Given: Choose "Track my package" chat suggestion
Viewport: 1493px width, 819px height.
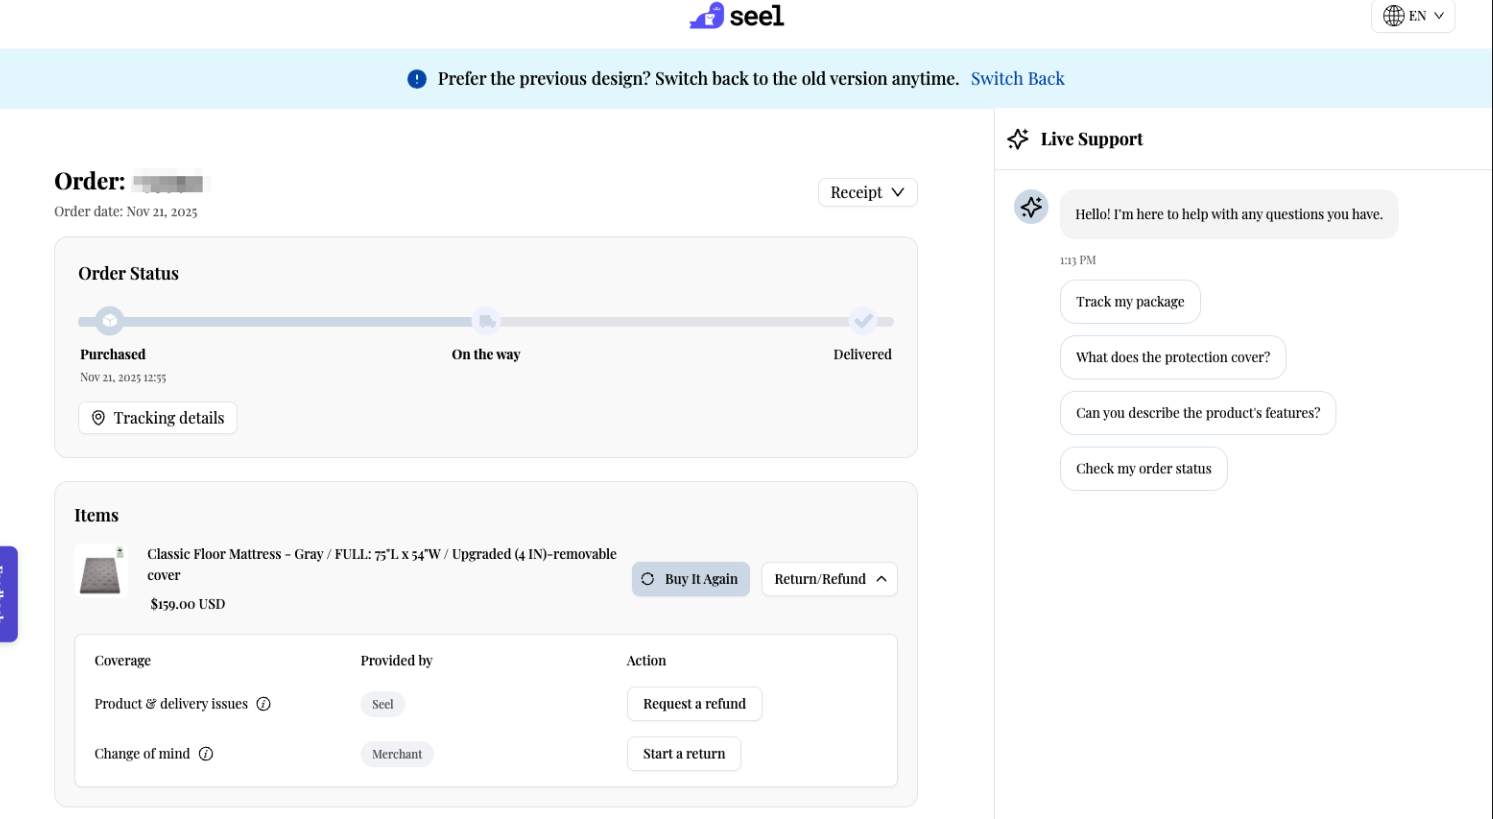Looking at the screenshot, I should (x=1130, y=302).
